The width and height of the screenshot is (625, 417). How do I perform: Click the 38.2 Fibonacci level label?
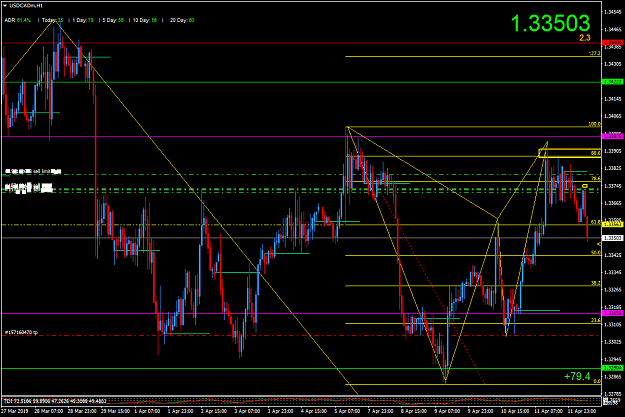596,283
